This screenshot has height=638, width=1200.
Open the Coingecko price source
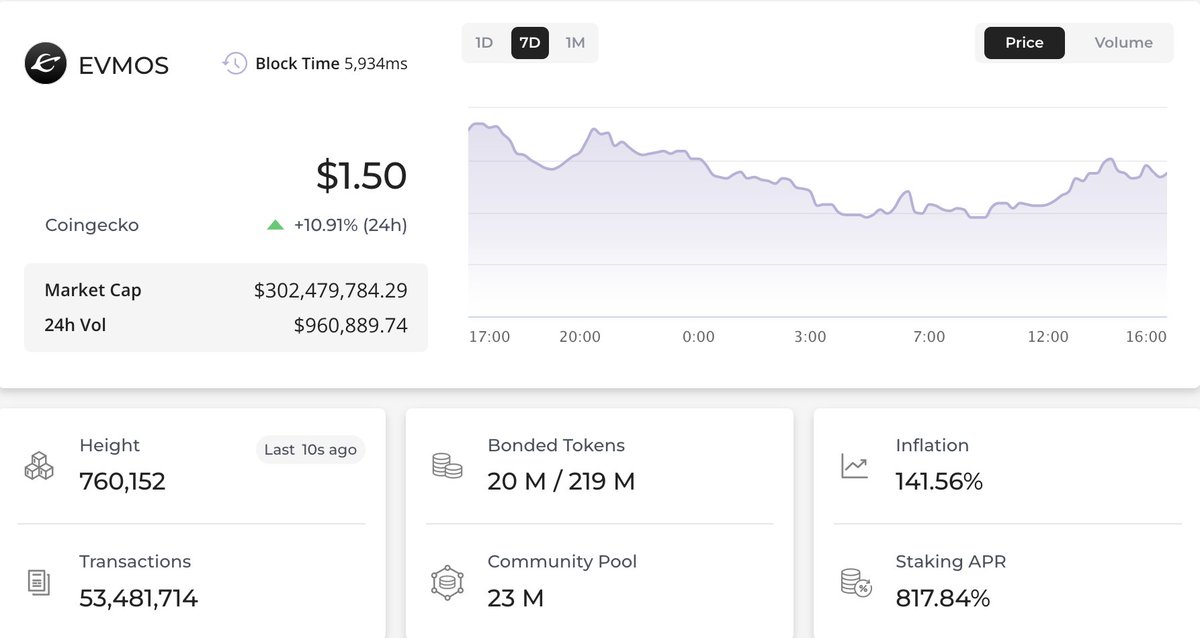(91, 225)
